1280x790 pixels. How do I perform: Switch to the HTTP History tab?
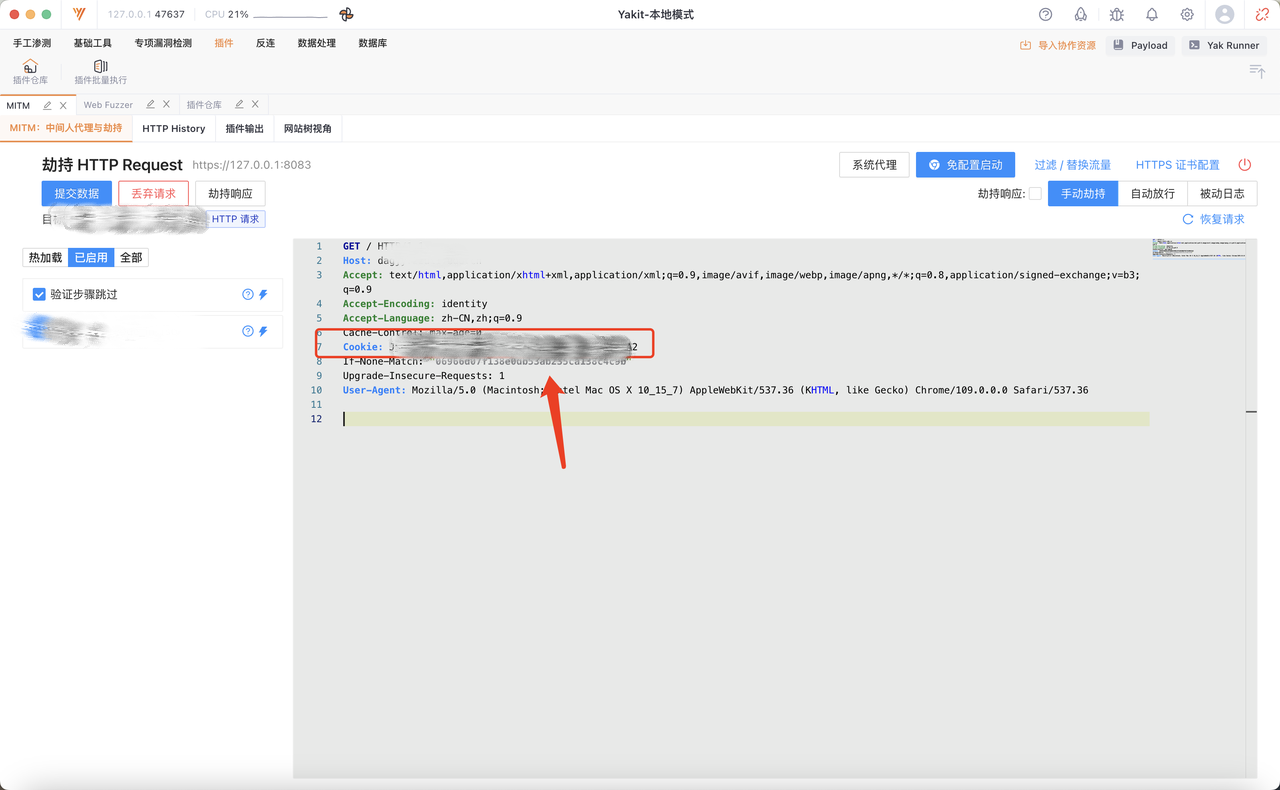click(173, 129)
